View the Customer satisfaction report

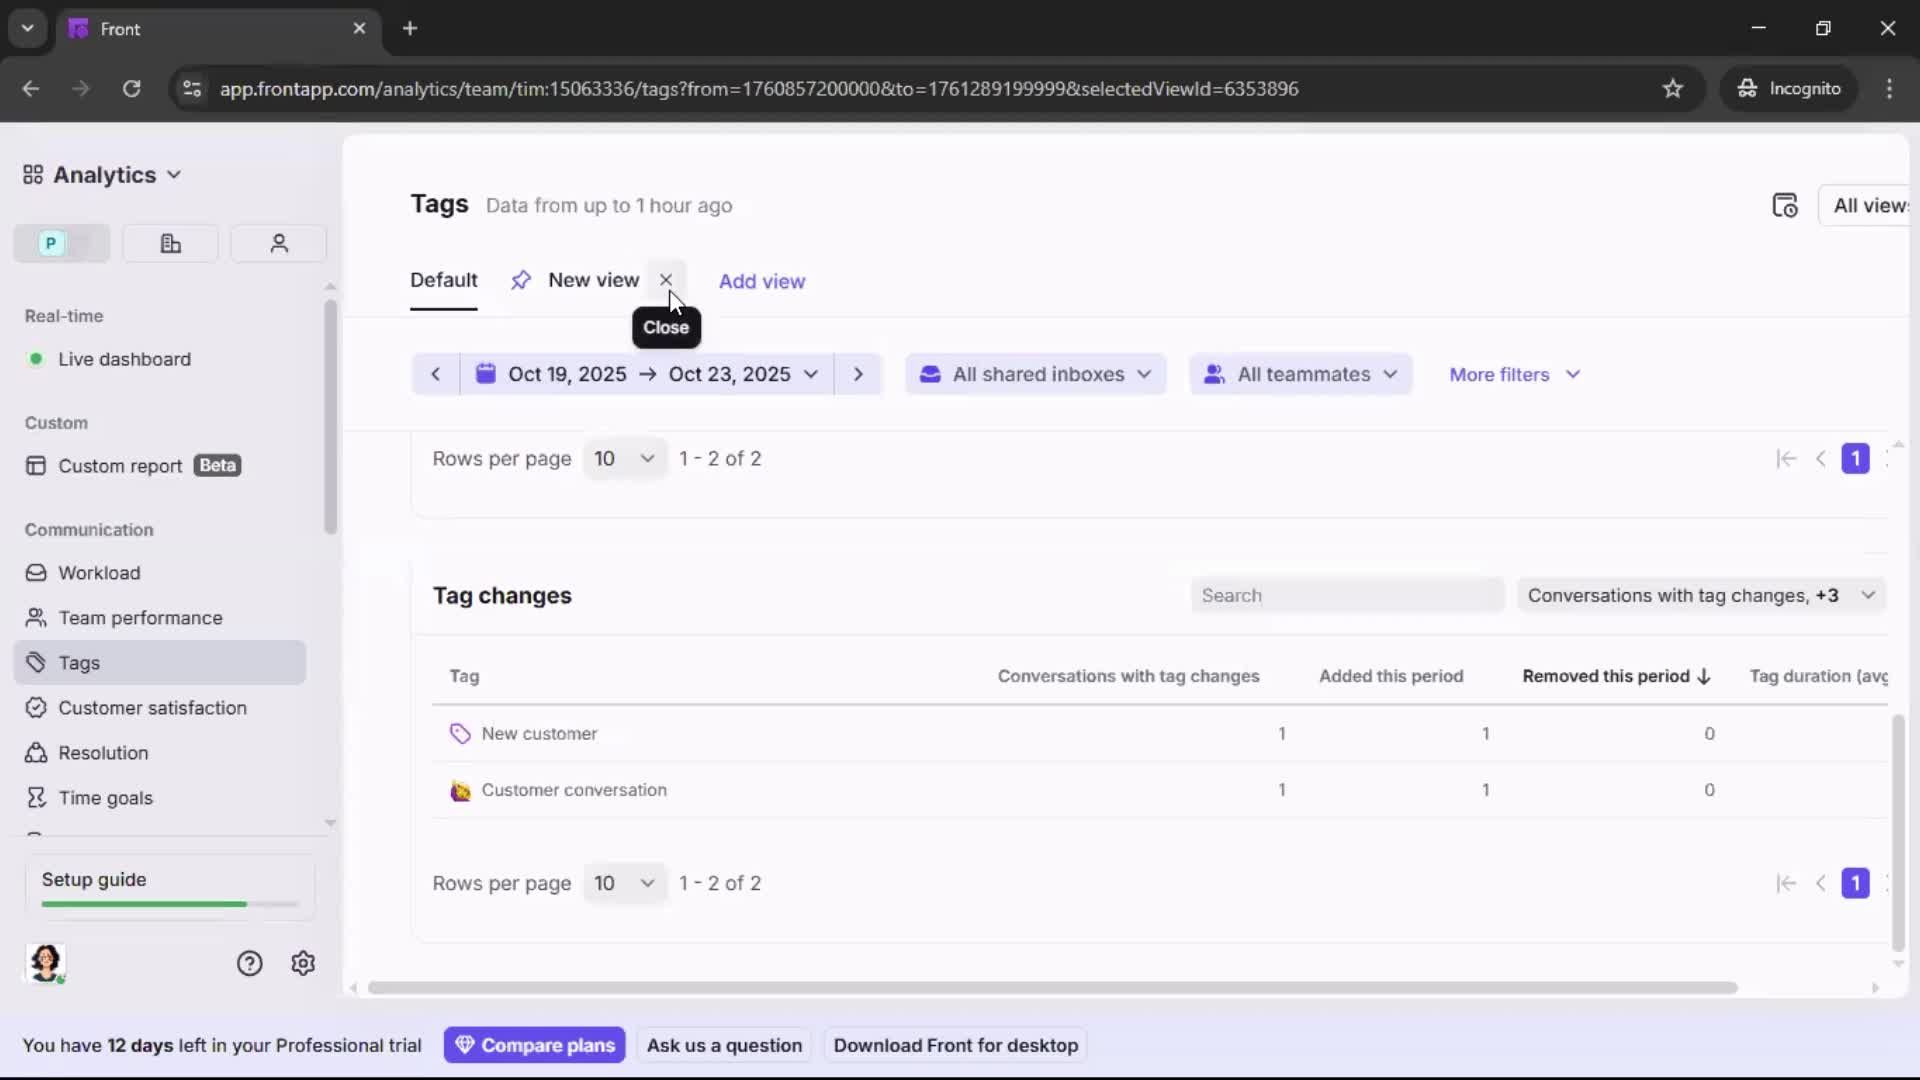pos(152,708)
